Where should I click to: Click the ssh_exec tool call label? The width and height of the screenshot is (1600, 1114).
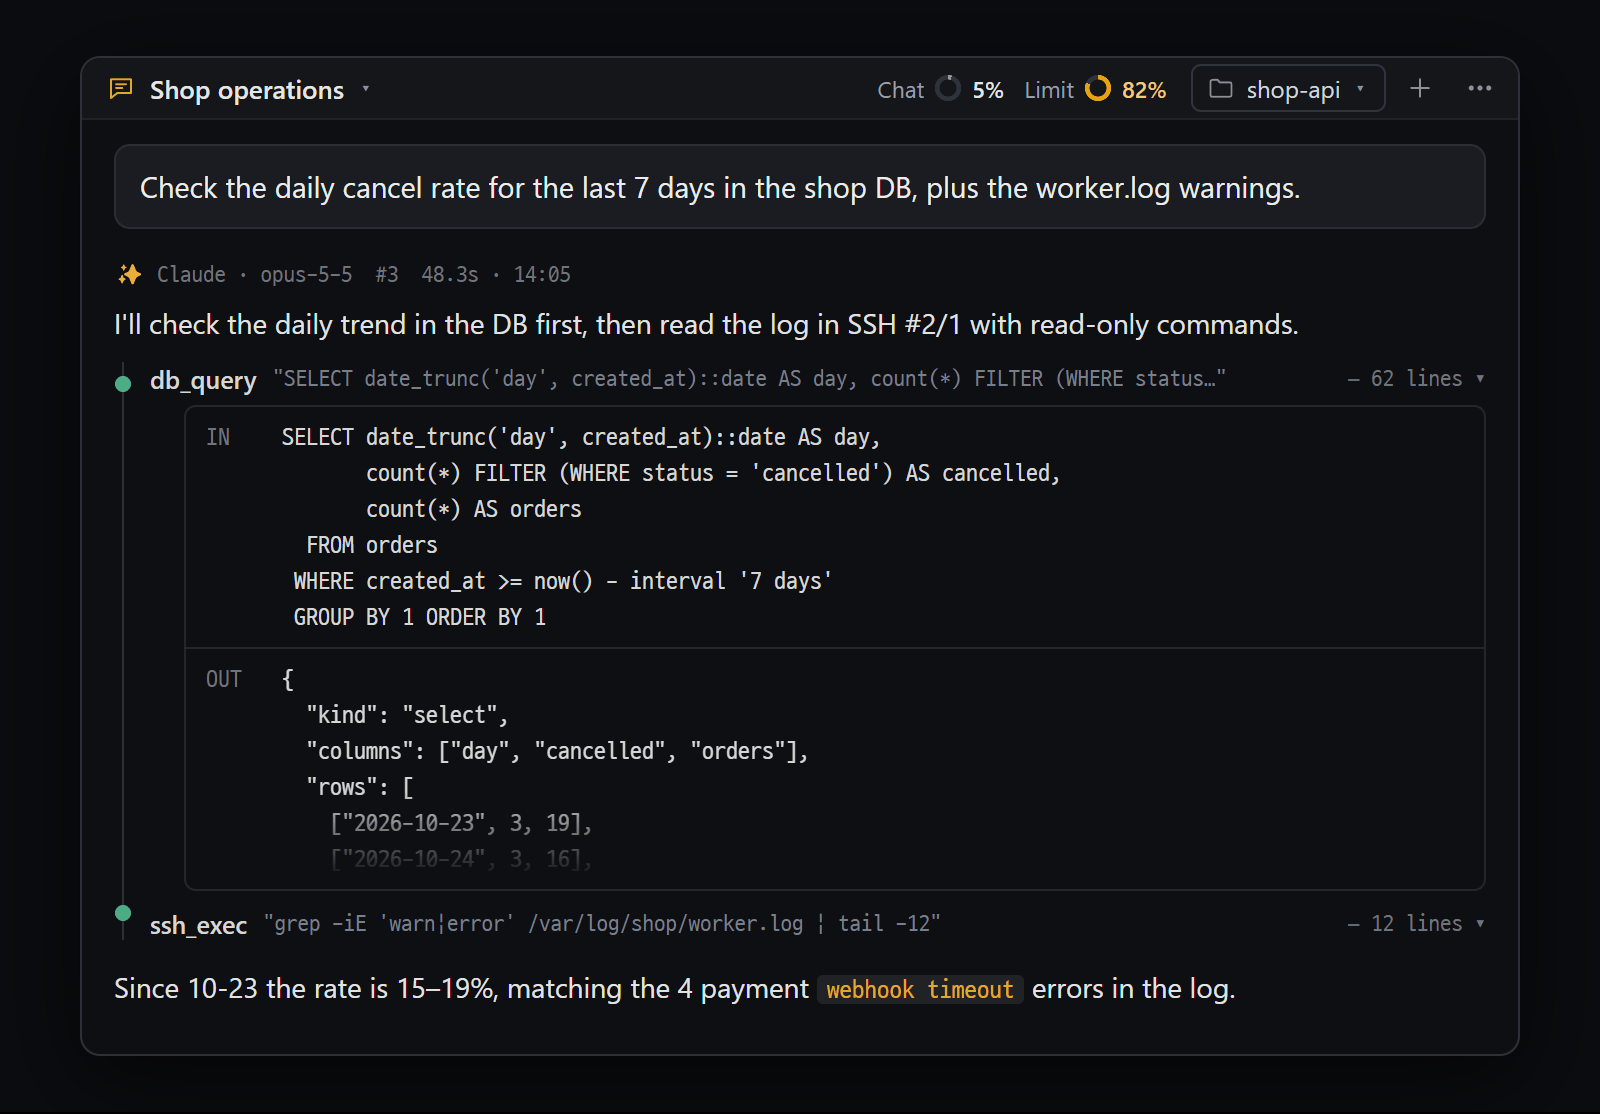pos(198,925)
